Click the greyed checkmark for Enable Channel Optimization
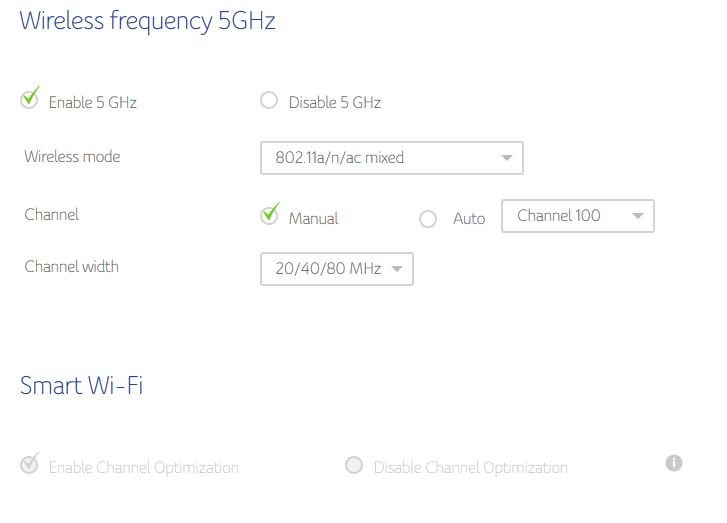Screen dimensions: 727x523 pyautogui.click(x=30, y=464)
